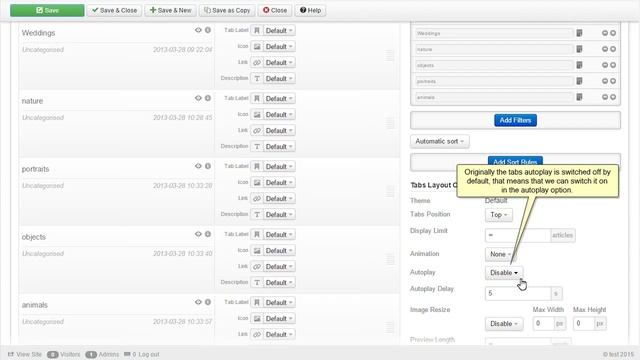
Task: Click the Save & Close button
Action: pos(115,10)
